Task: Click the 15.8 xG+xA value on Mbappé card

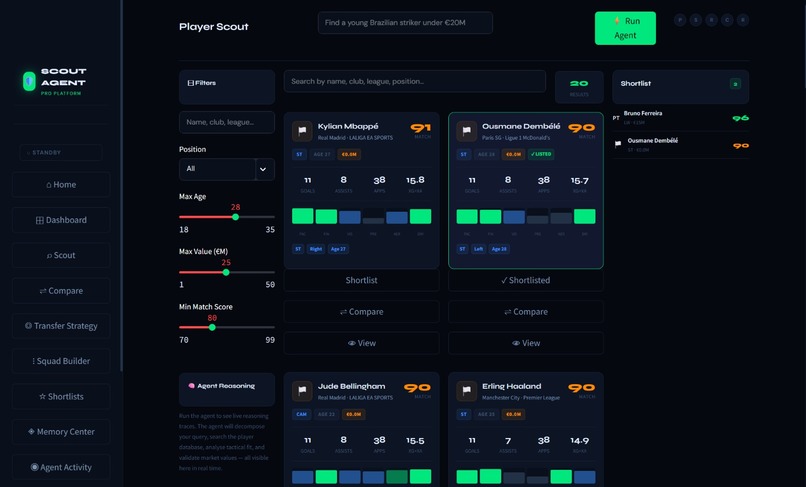Action: 415,180
